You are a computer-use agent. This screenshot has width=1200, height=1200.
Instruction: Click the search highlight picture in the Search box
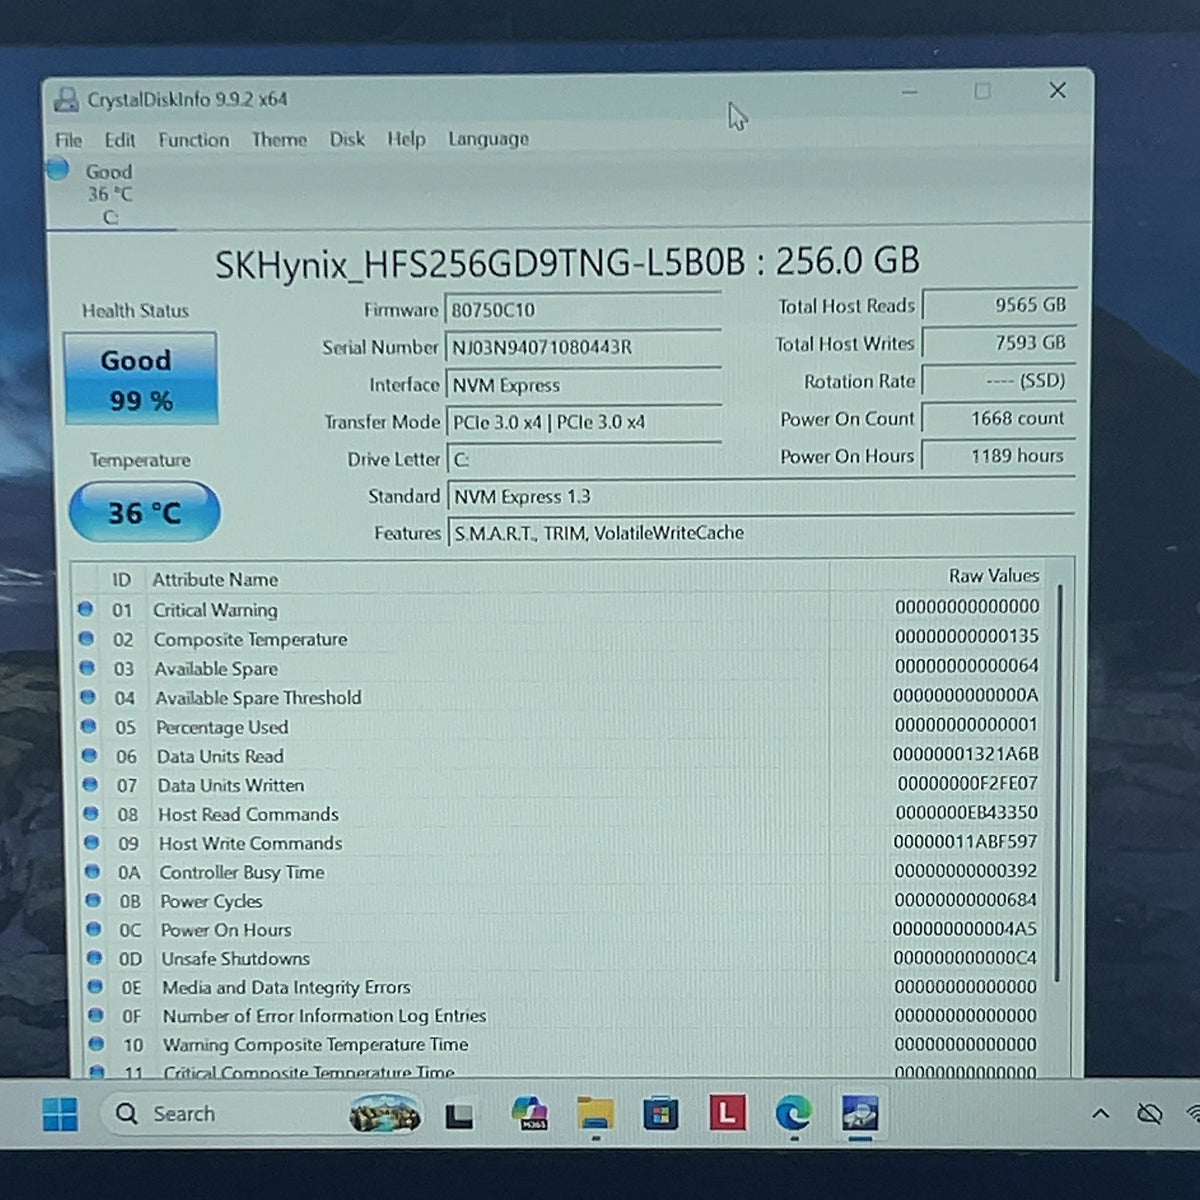click(x=384, y=1114)
